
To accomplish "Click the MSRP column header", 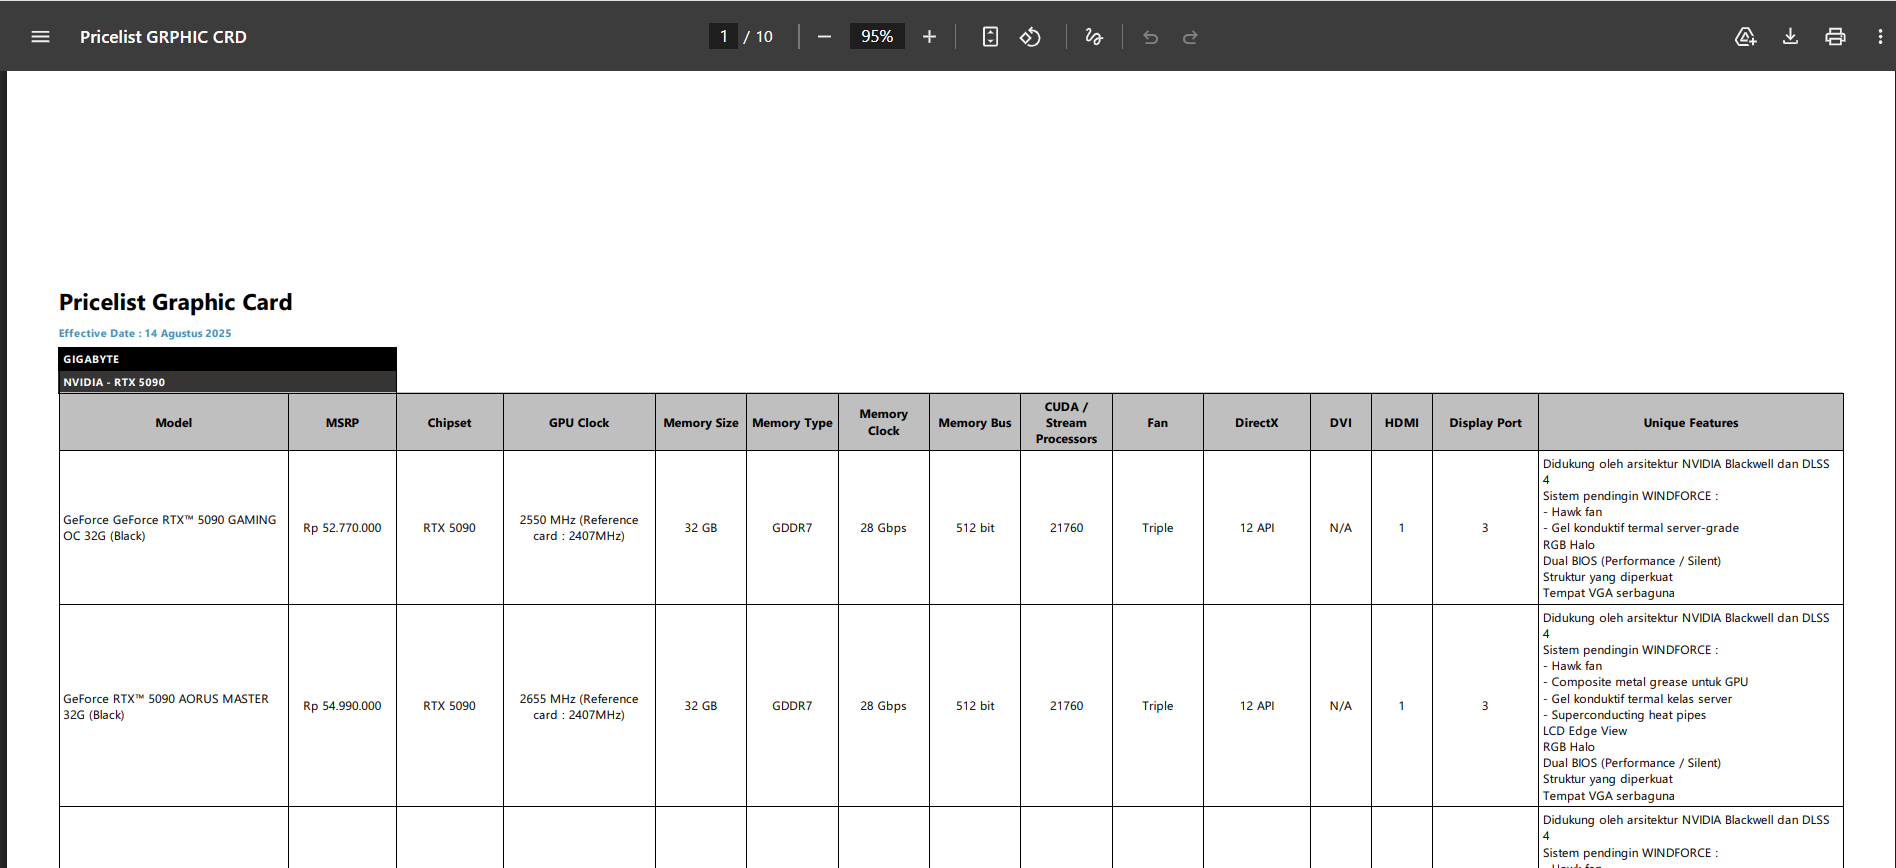I will (x=342, y=423).
